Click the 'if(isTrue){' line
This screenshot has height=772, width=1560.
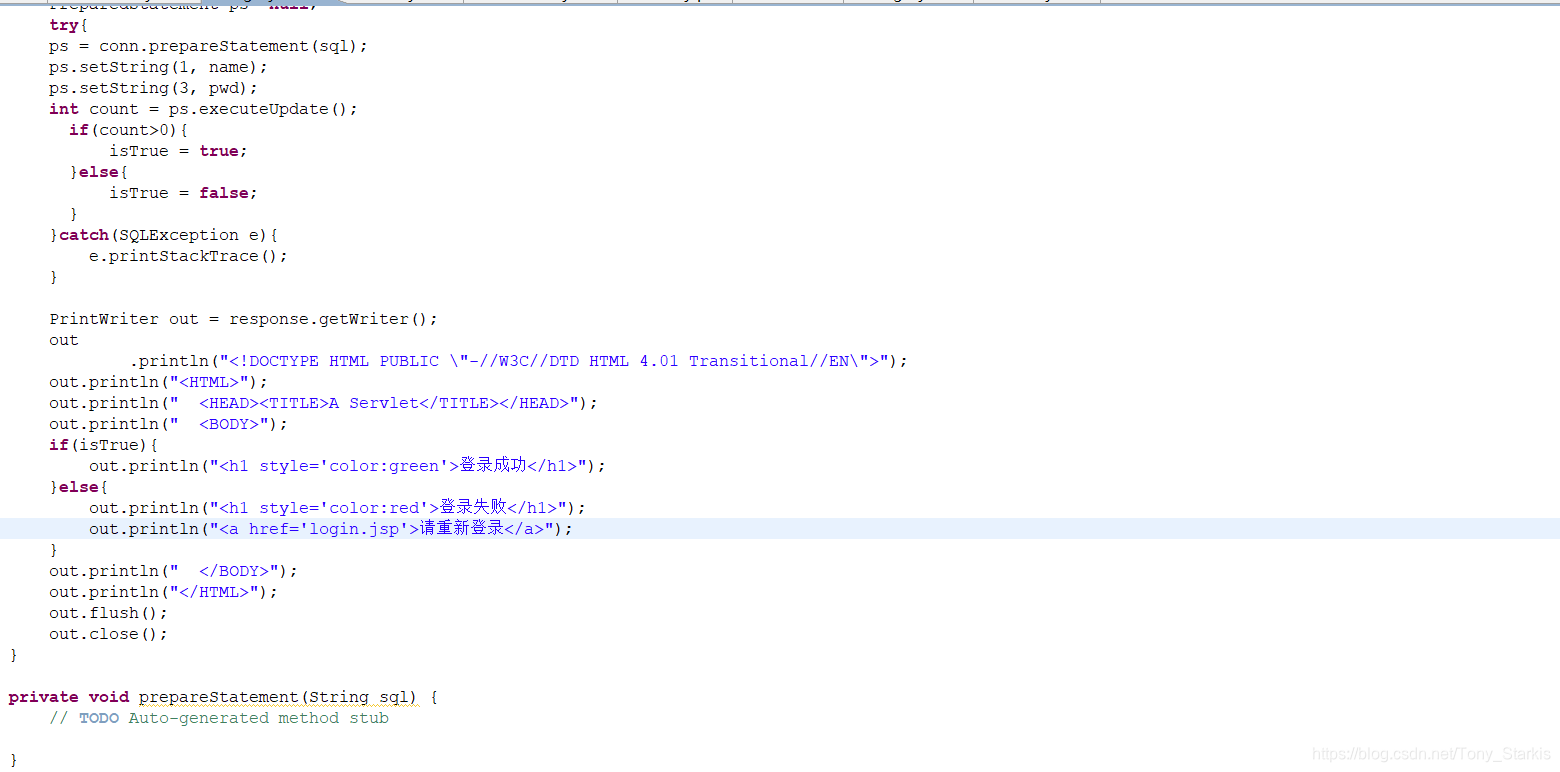(103, 445)
